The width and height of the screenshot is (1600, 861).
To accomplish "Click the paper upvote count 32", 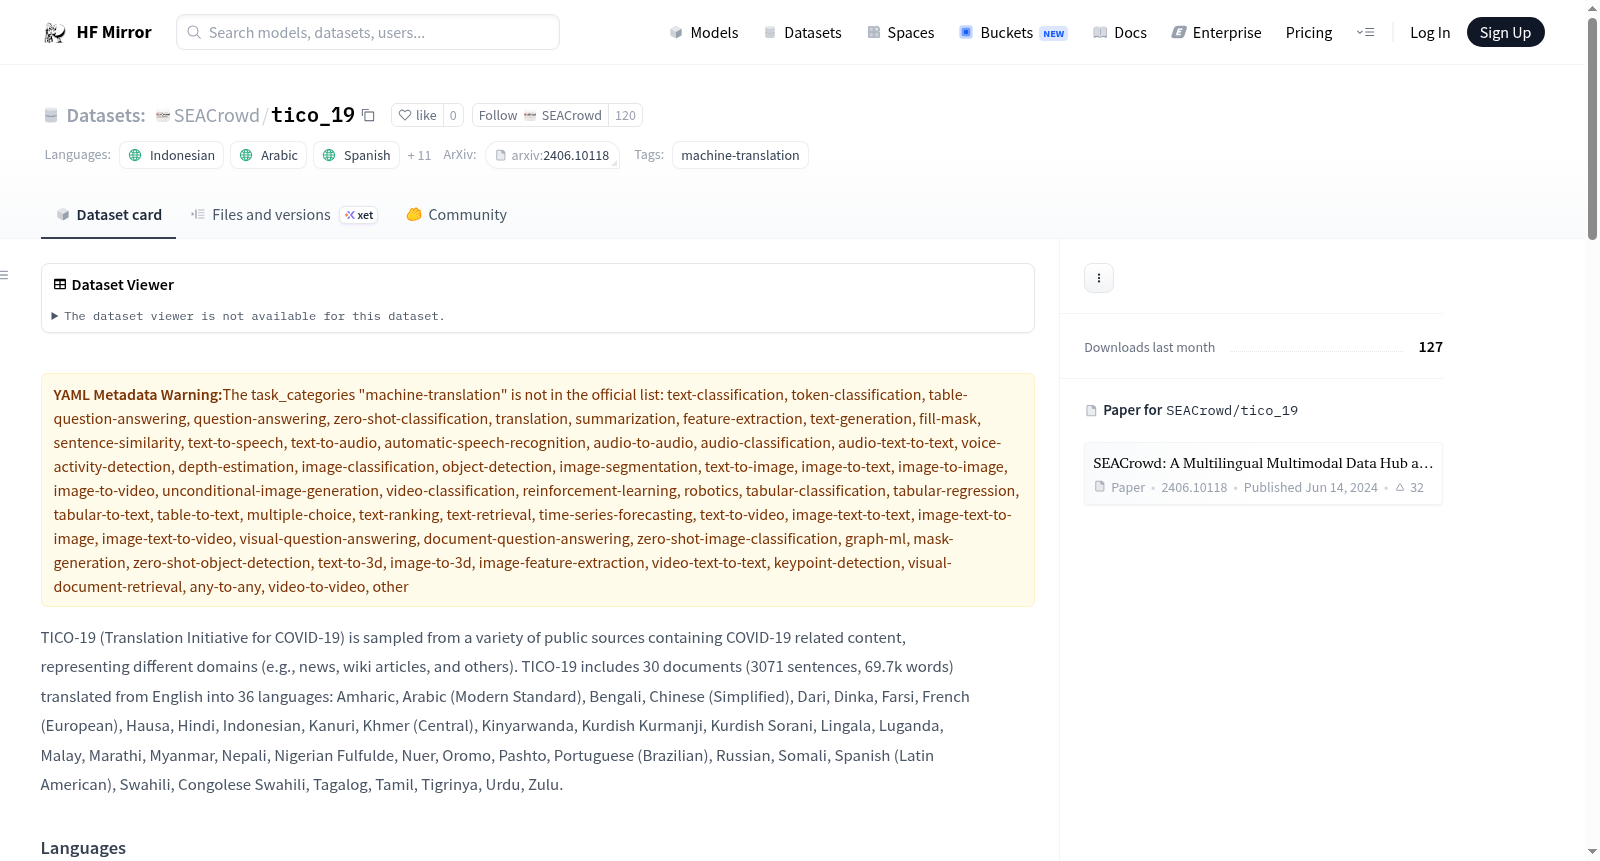I will (x=1410, y=488).
